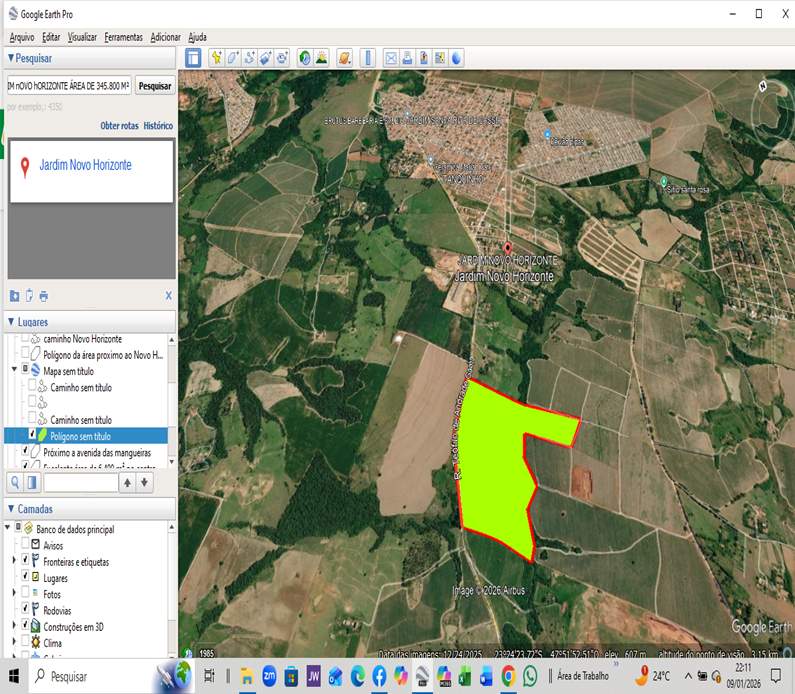Open the Ferramentas menu
Screen dimensions: 795x694
(x=123, y=37)
